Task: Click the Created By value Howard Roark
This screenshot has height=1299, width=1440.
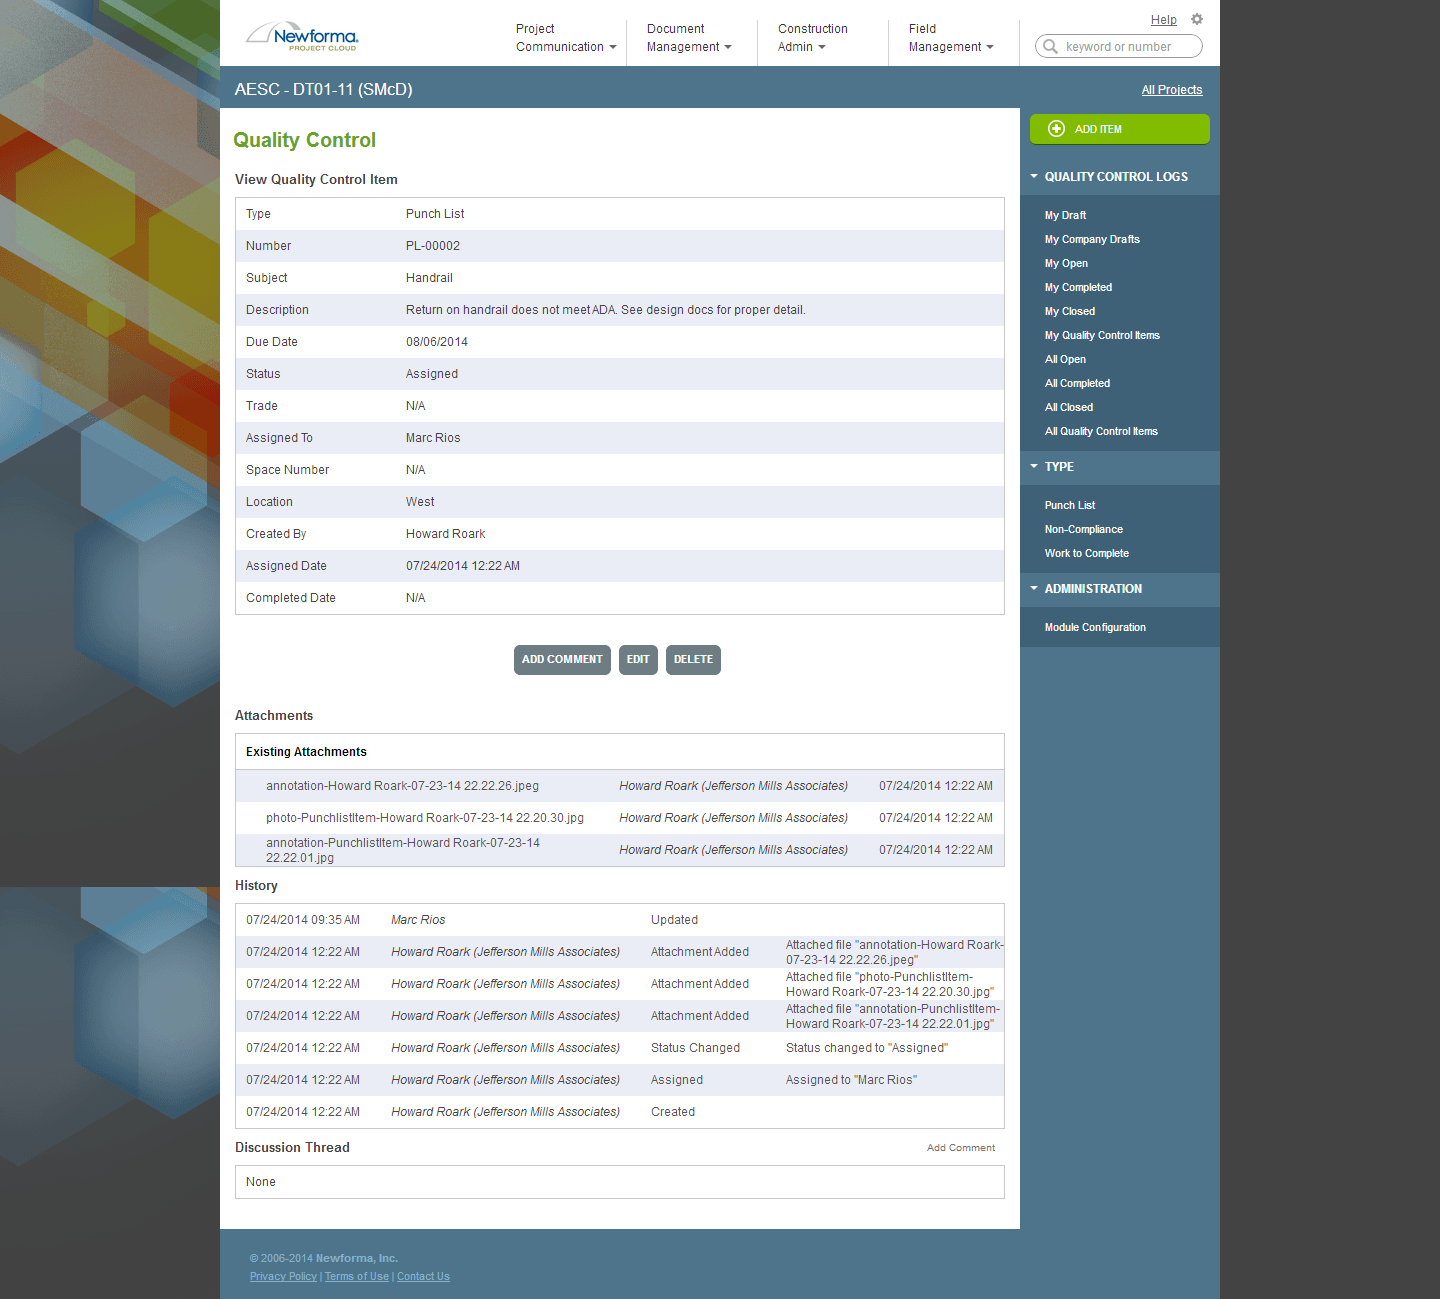Action: (x=445, y=534)
